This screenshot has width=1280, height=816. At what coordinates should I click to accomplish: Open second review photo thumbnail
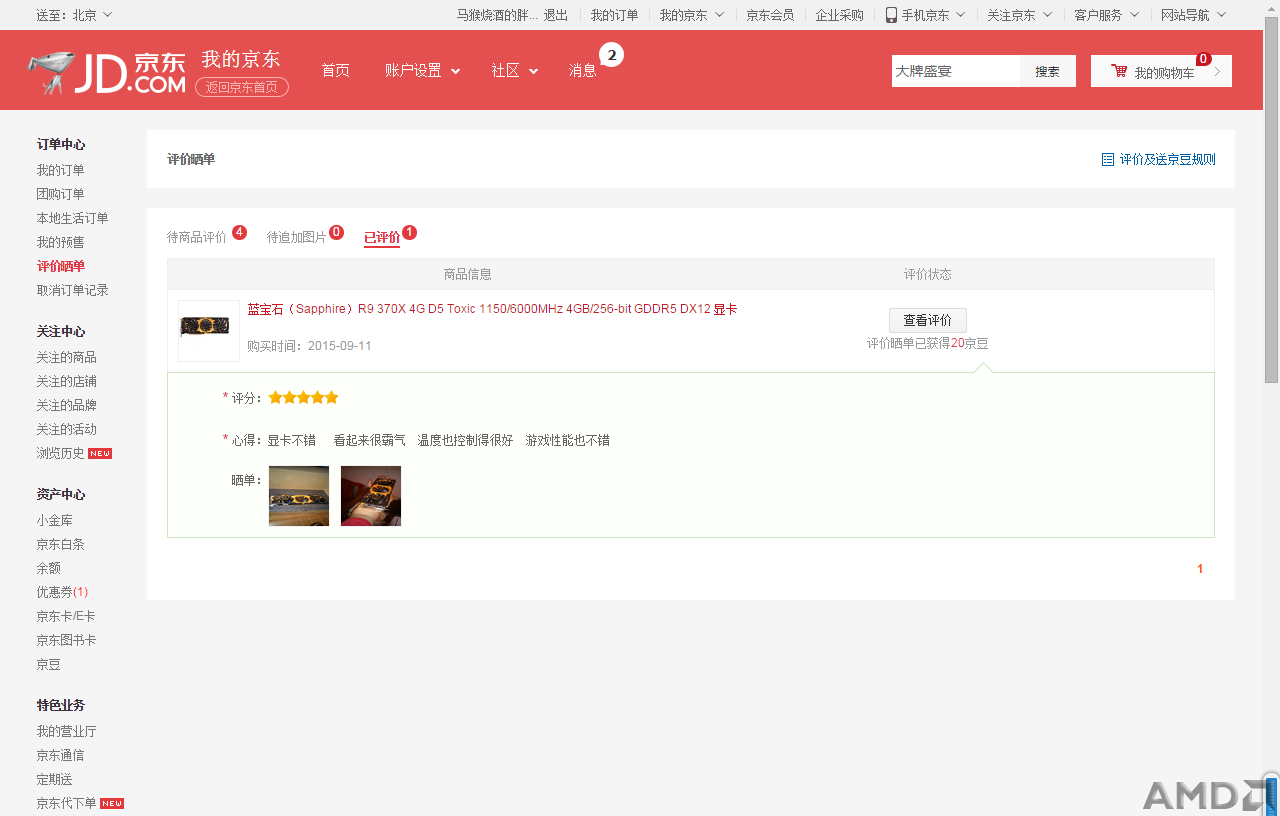pyautogui.click(x=371, y=496)
